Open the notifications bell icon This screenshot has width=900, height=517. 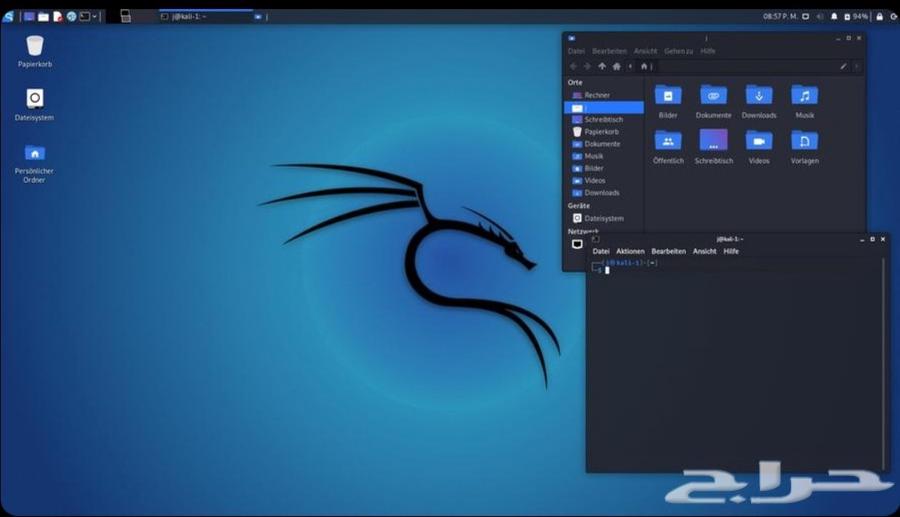tap(834, 17)
